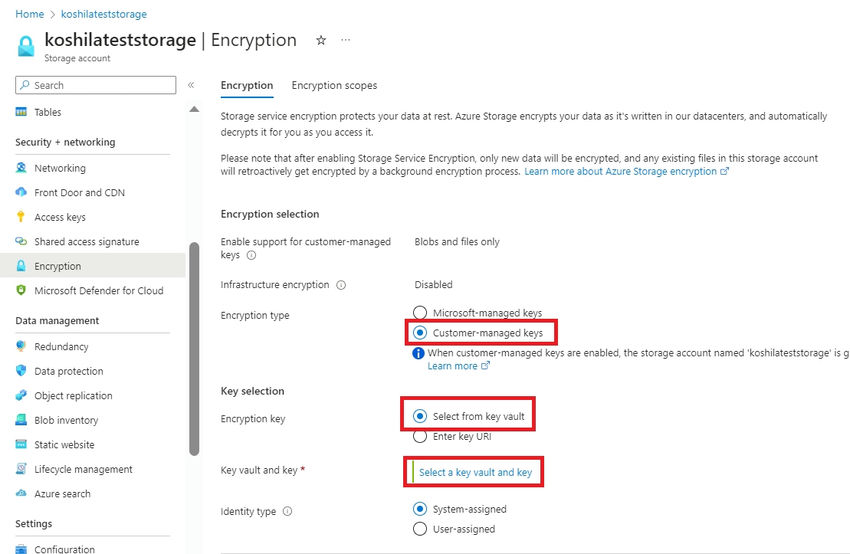
Task: Click the blue info icon under Customer-managed keys
Action: (x=418, y=353)
